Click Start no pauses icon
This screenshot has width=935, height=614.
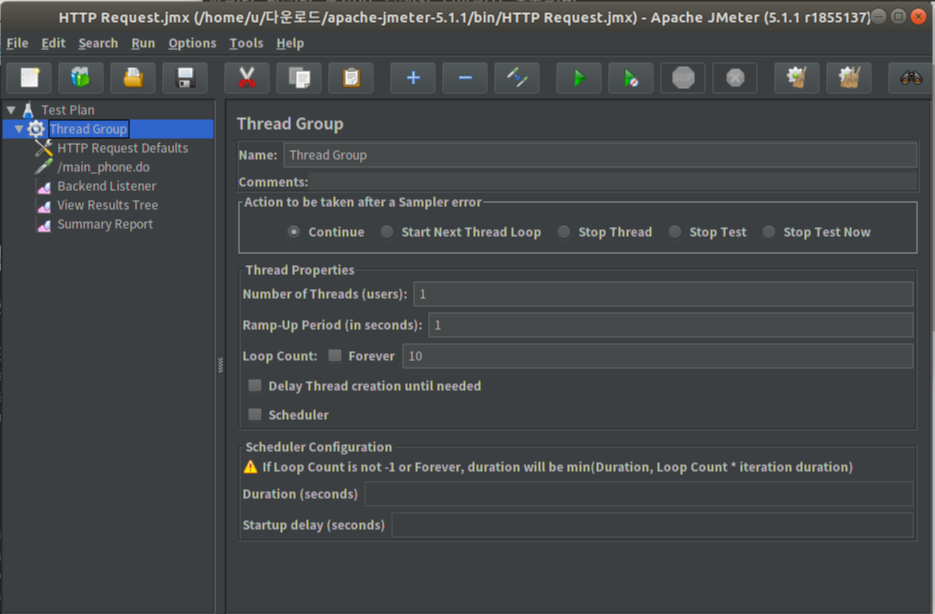point(631,78)
